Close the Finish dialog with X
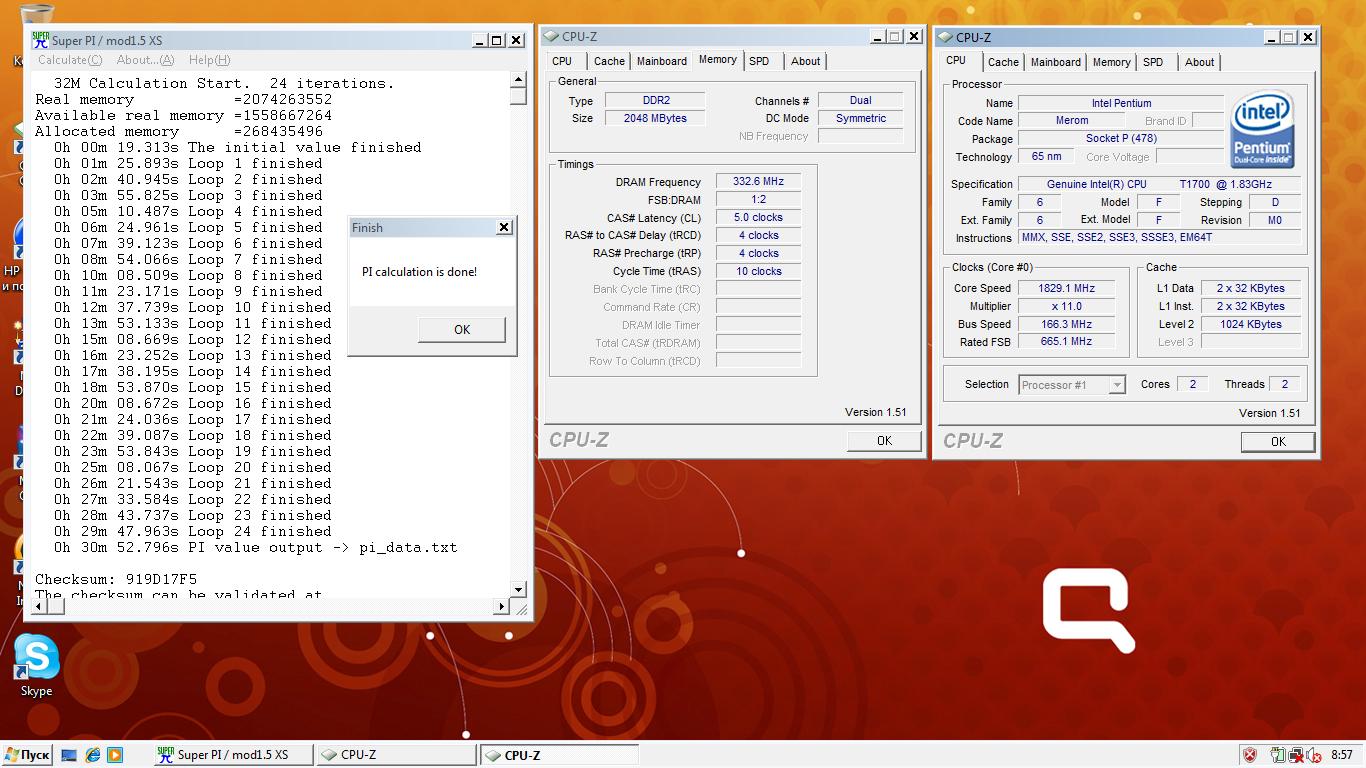 coord(504,227)
